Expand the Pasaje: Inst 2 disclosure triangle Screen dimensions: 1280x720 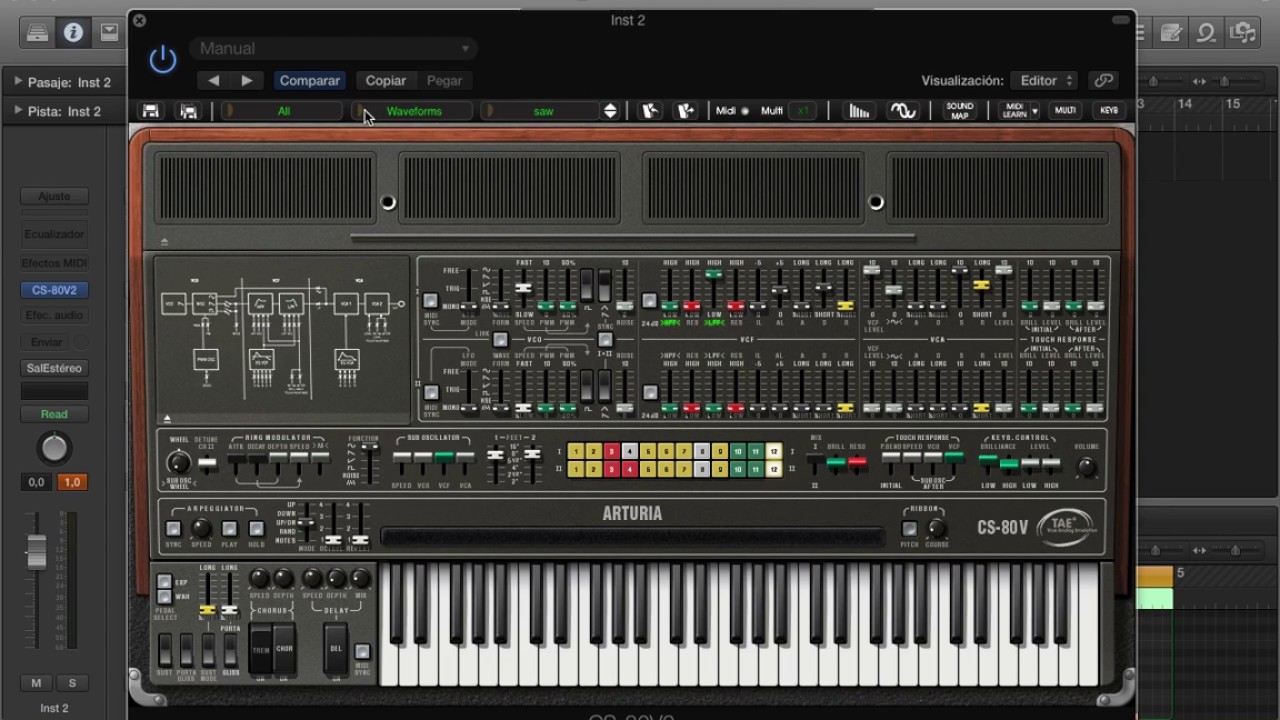click(17, 82)
